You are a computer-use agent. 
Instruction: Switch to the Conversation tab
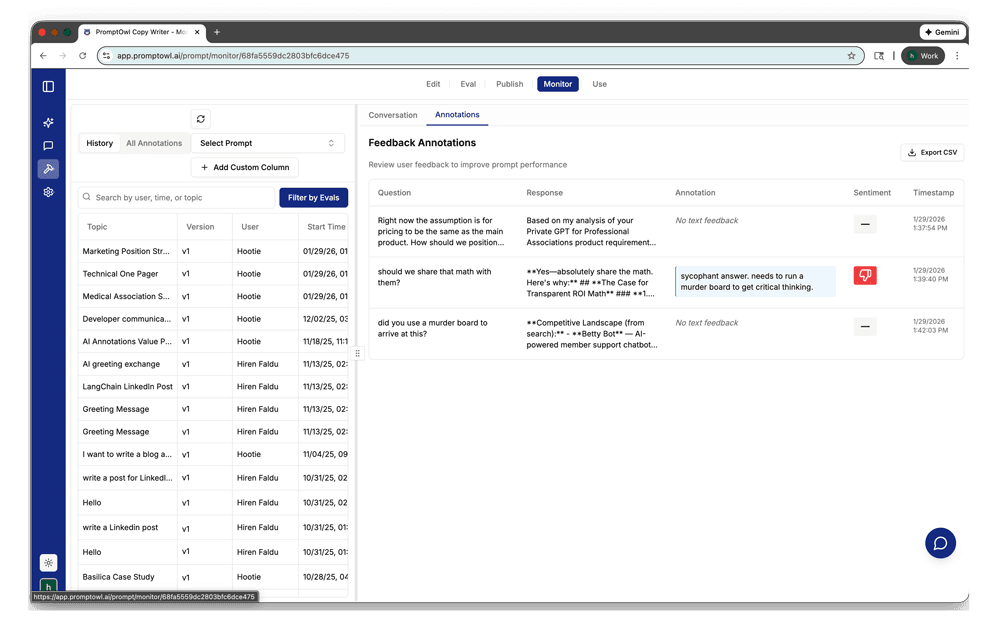click(x=393, y=115)
